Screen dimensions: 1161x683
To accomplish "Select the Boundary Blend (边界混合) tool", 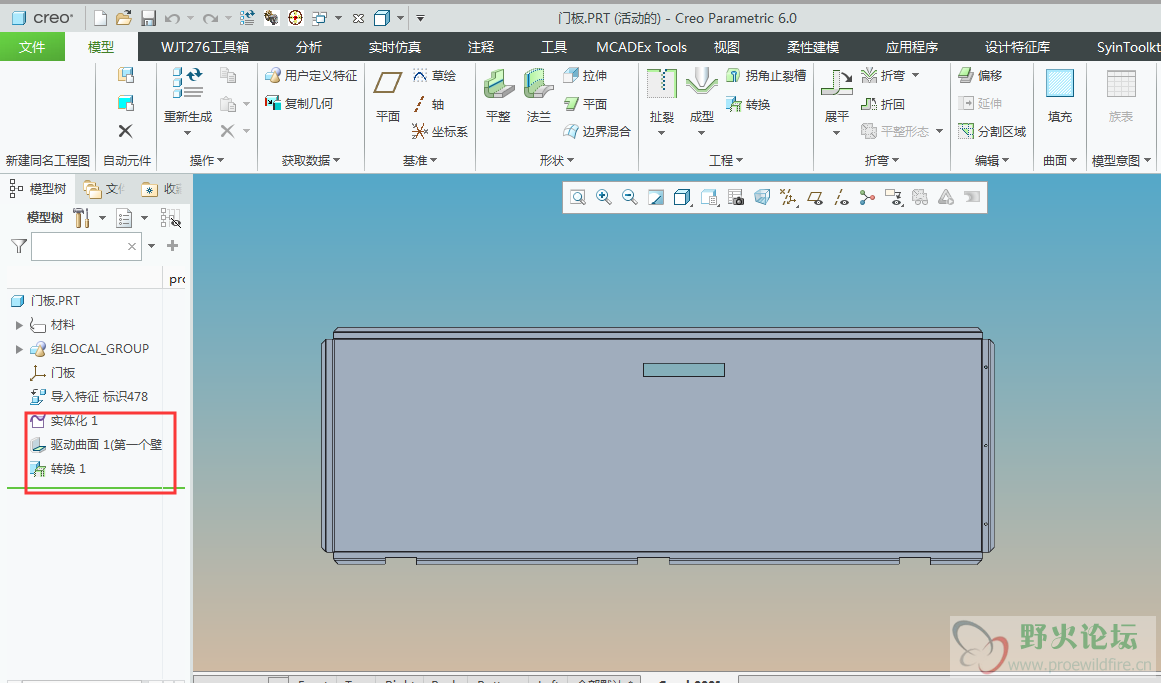I will 597,131.
